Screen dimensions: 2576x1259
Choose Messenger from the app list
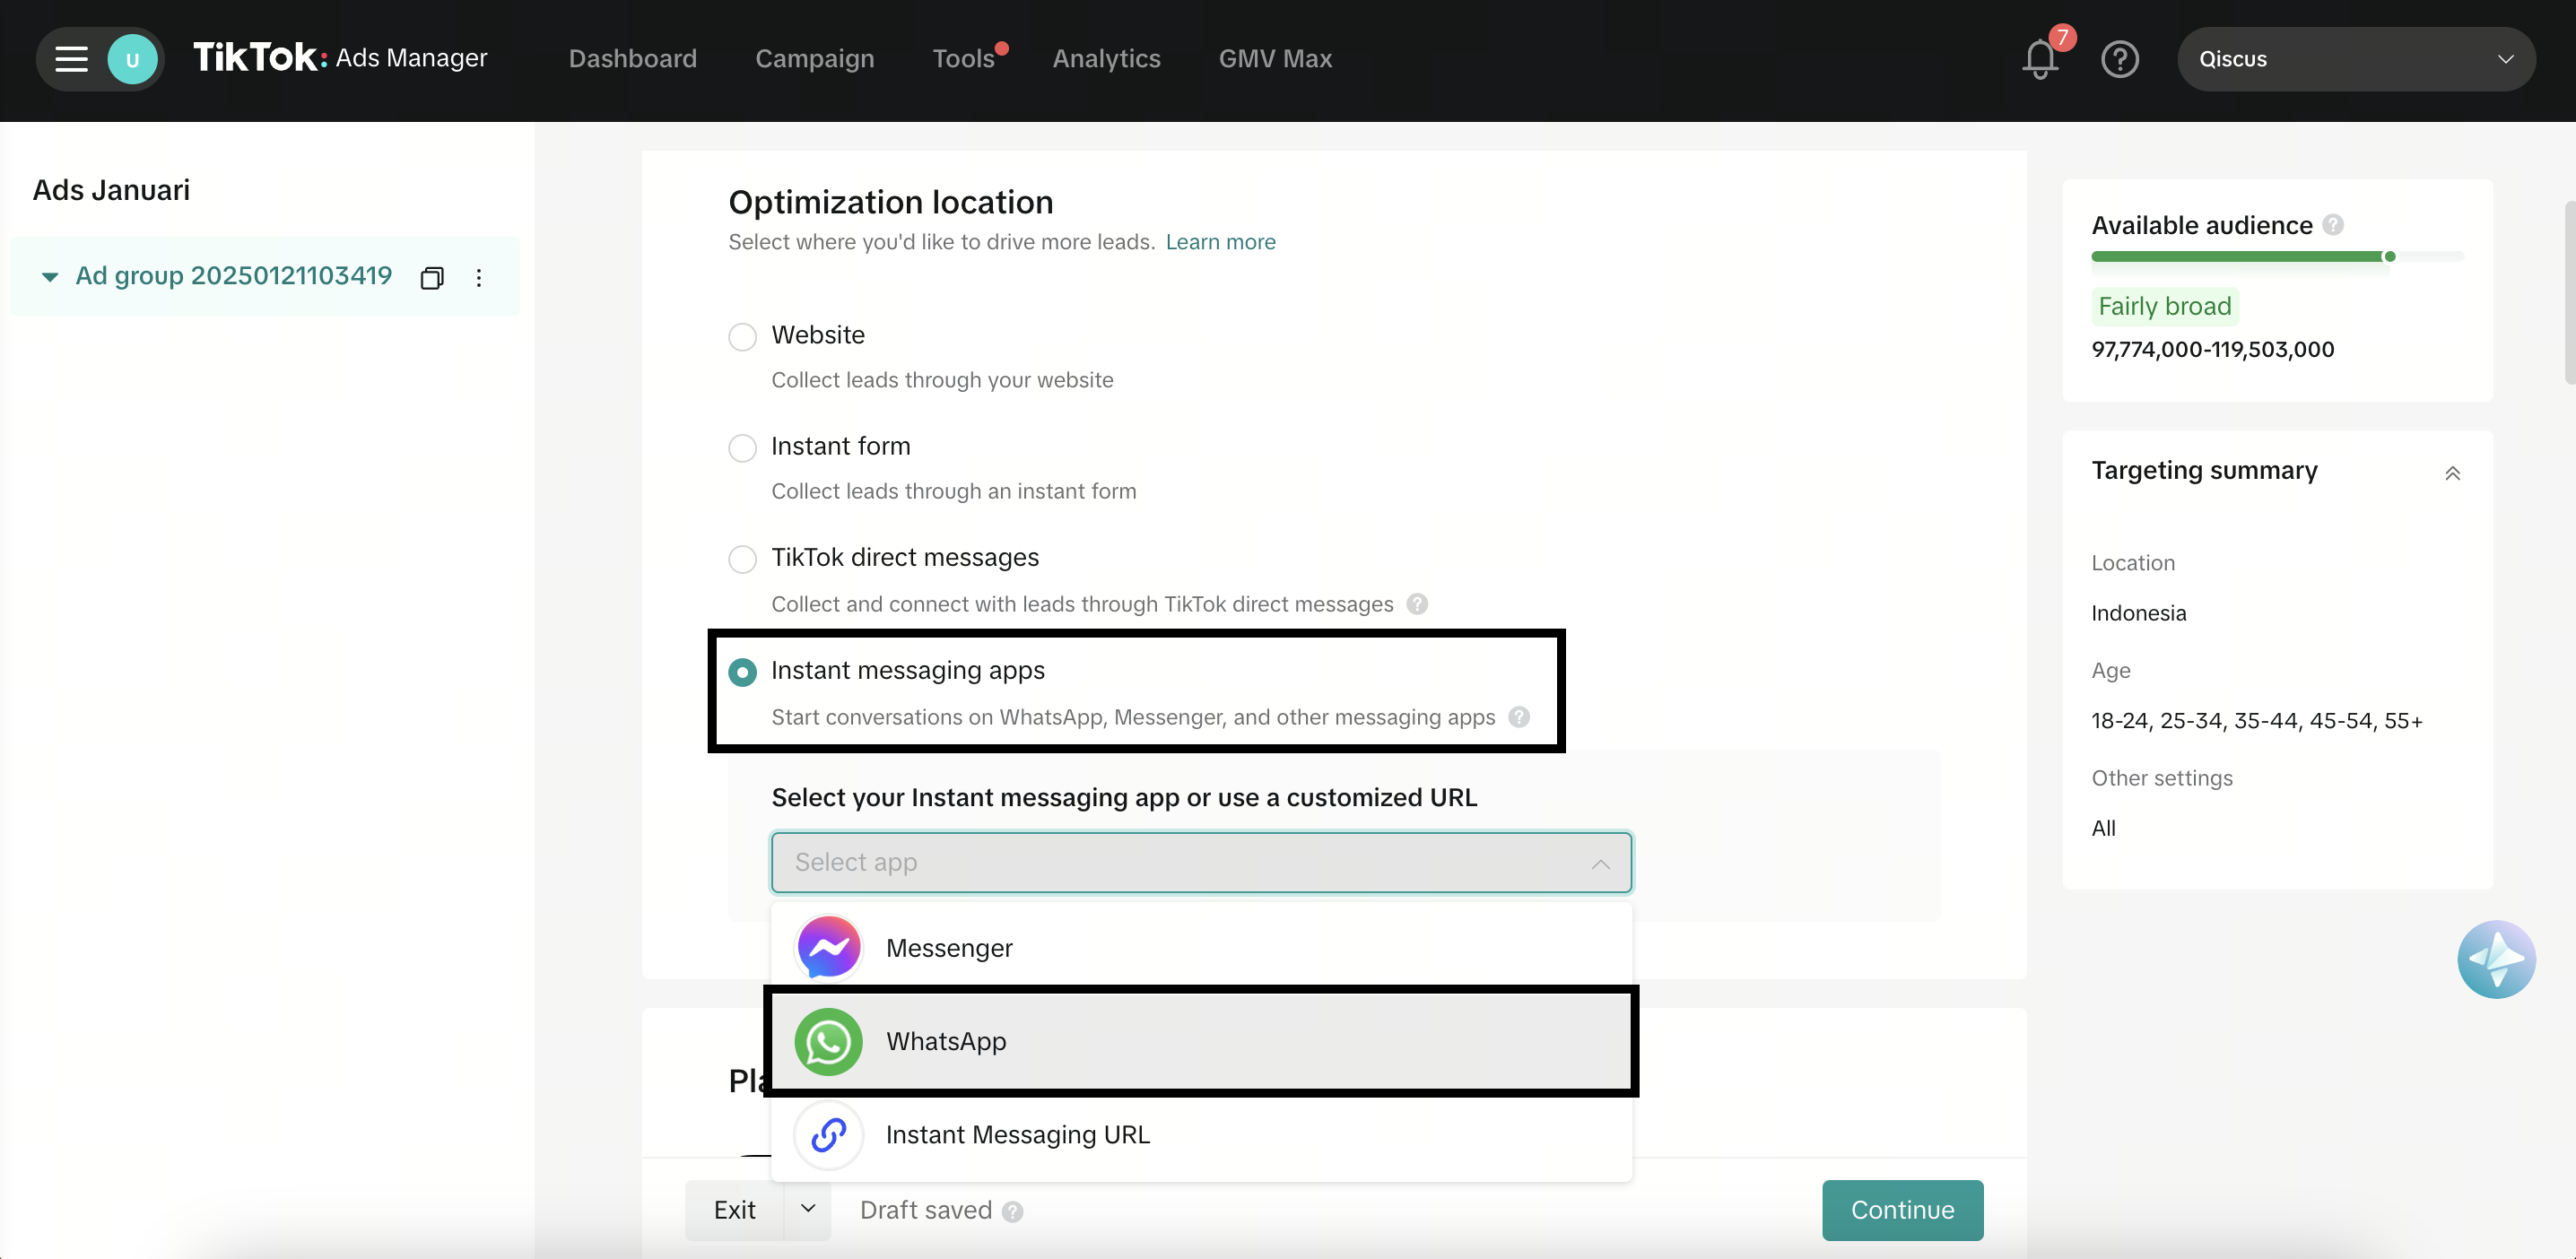tap(1201, 947)
